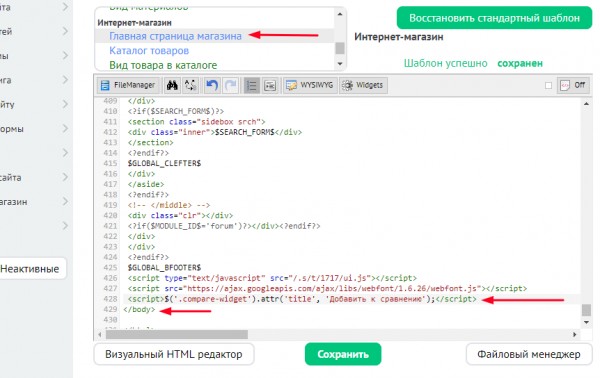Save the template with Сохранить

(343, 354)
